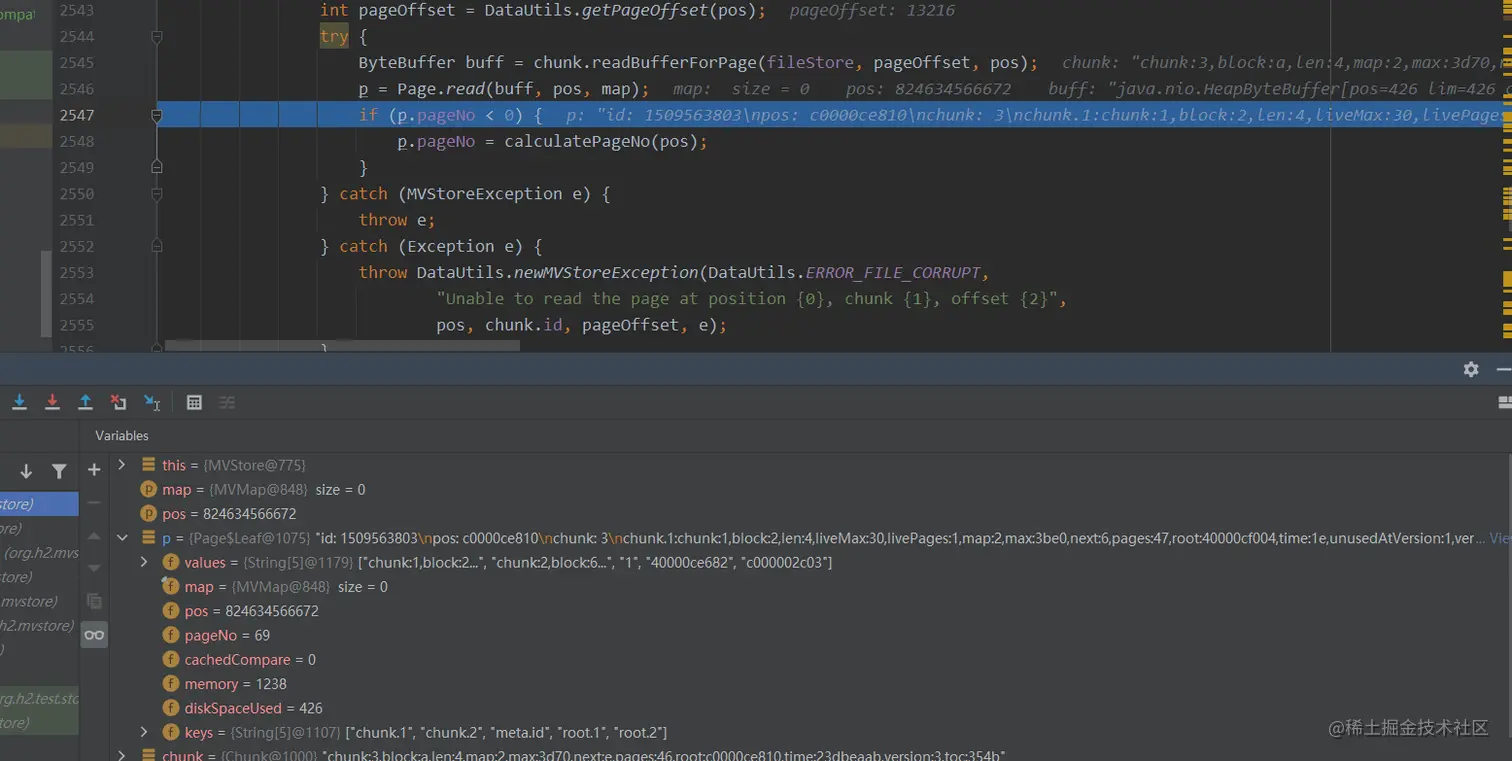The image size is (1512, 761).
Task: Click the duplicate watch copy icon
Action: [x=94, y=601]
